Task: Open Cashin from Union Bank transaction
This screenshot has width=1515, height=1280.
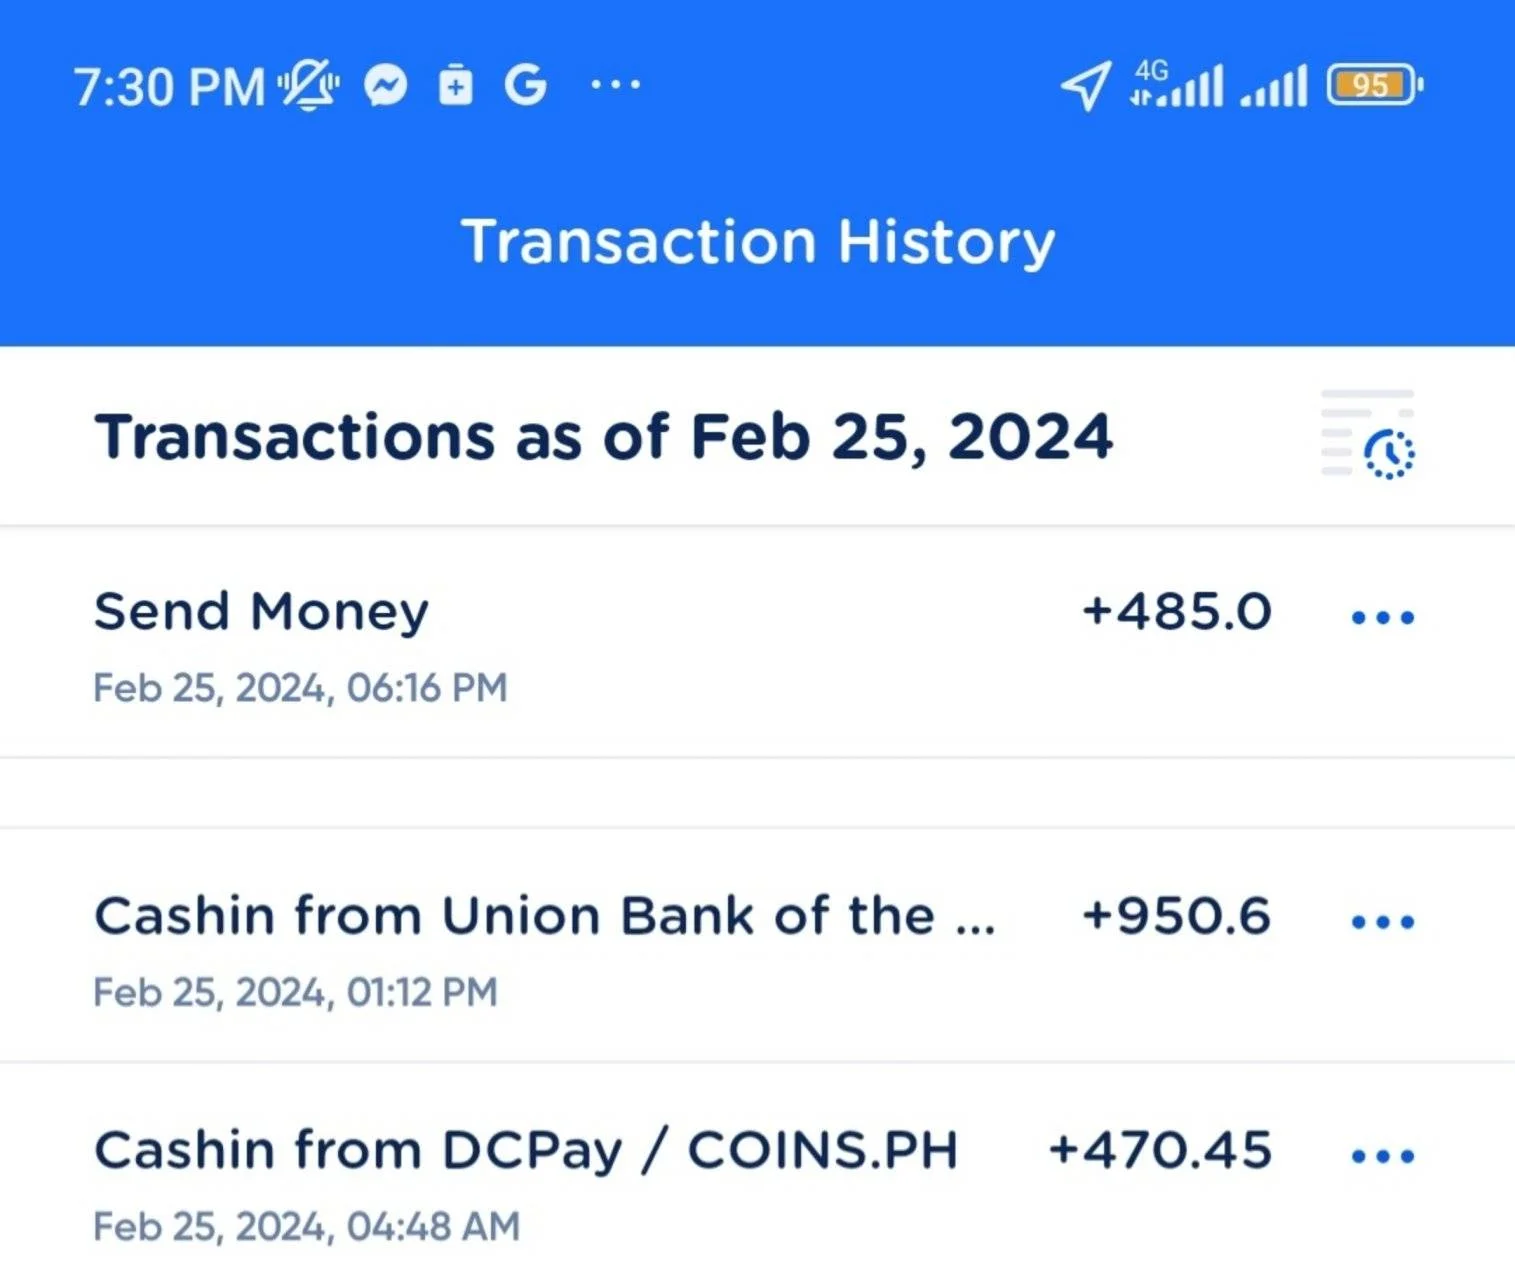Action: coord(757,946)
